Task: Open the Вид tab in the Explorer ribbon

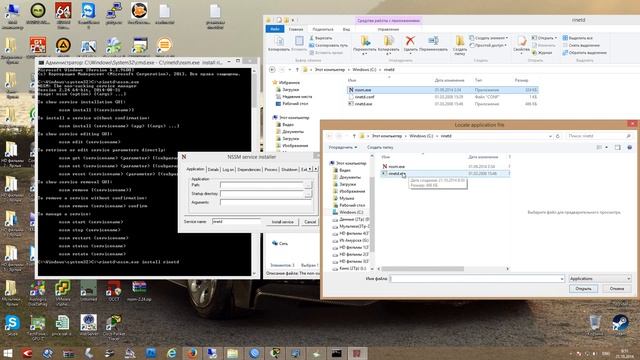Action: (x=346, y=29)
